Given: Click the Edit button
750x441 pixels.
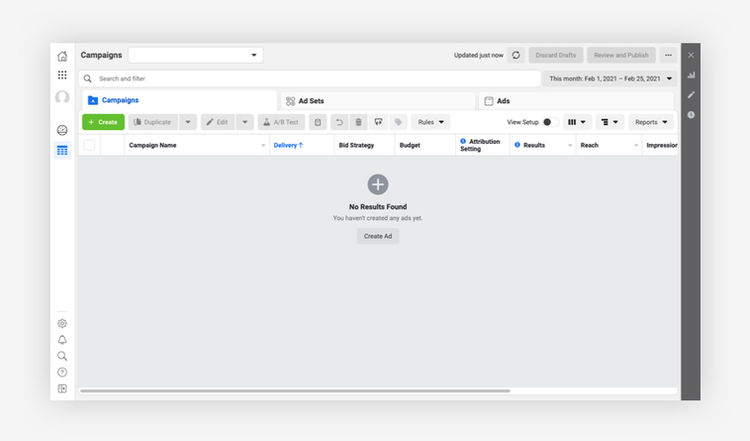Looking at the screenshot, I should click(x=218, y=122).
